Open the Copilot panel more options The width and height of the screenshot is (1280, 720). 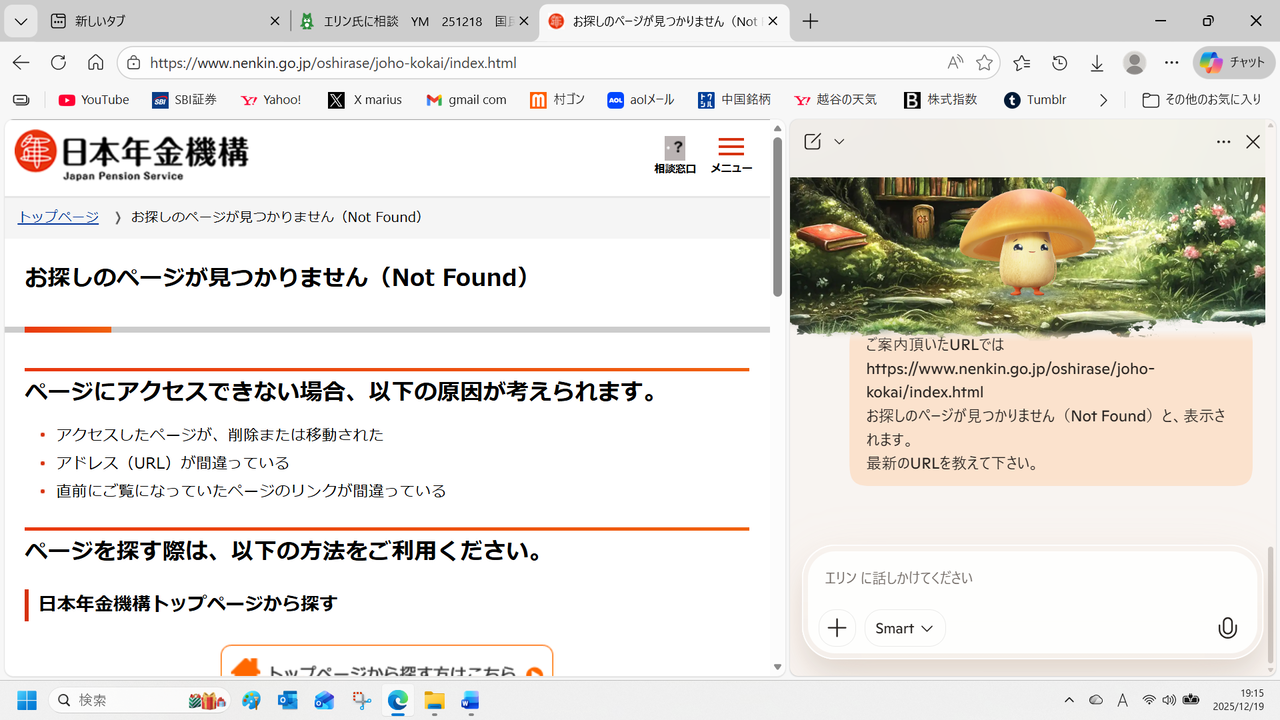[x=1223, y=142]
